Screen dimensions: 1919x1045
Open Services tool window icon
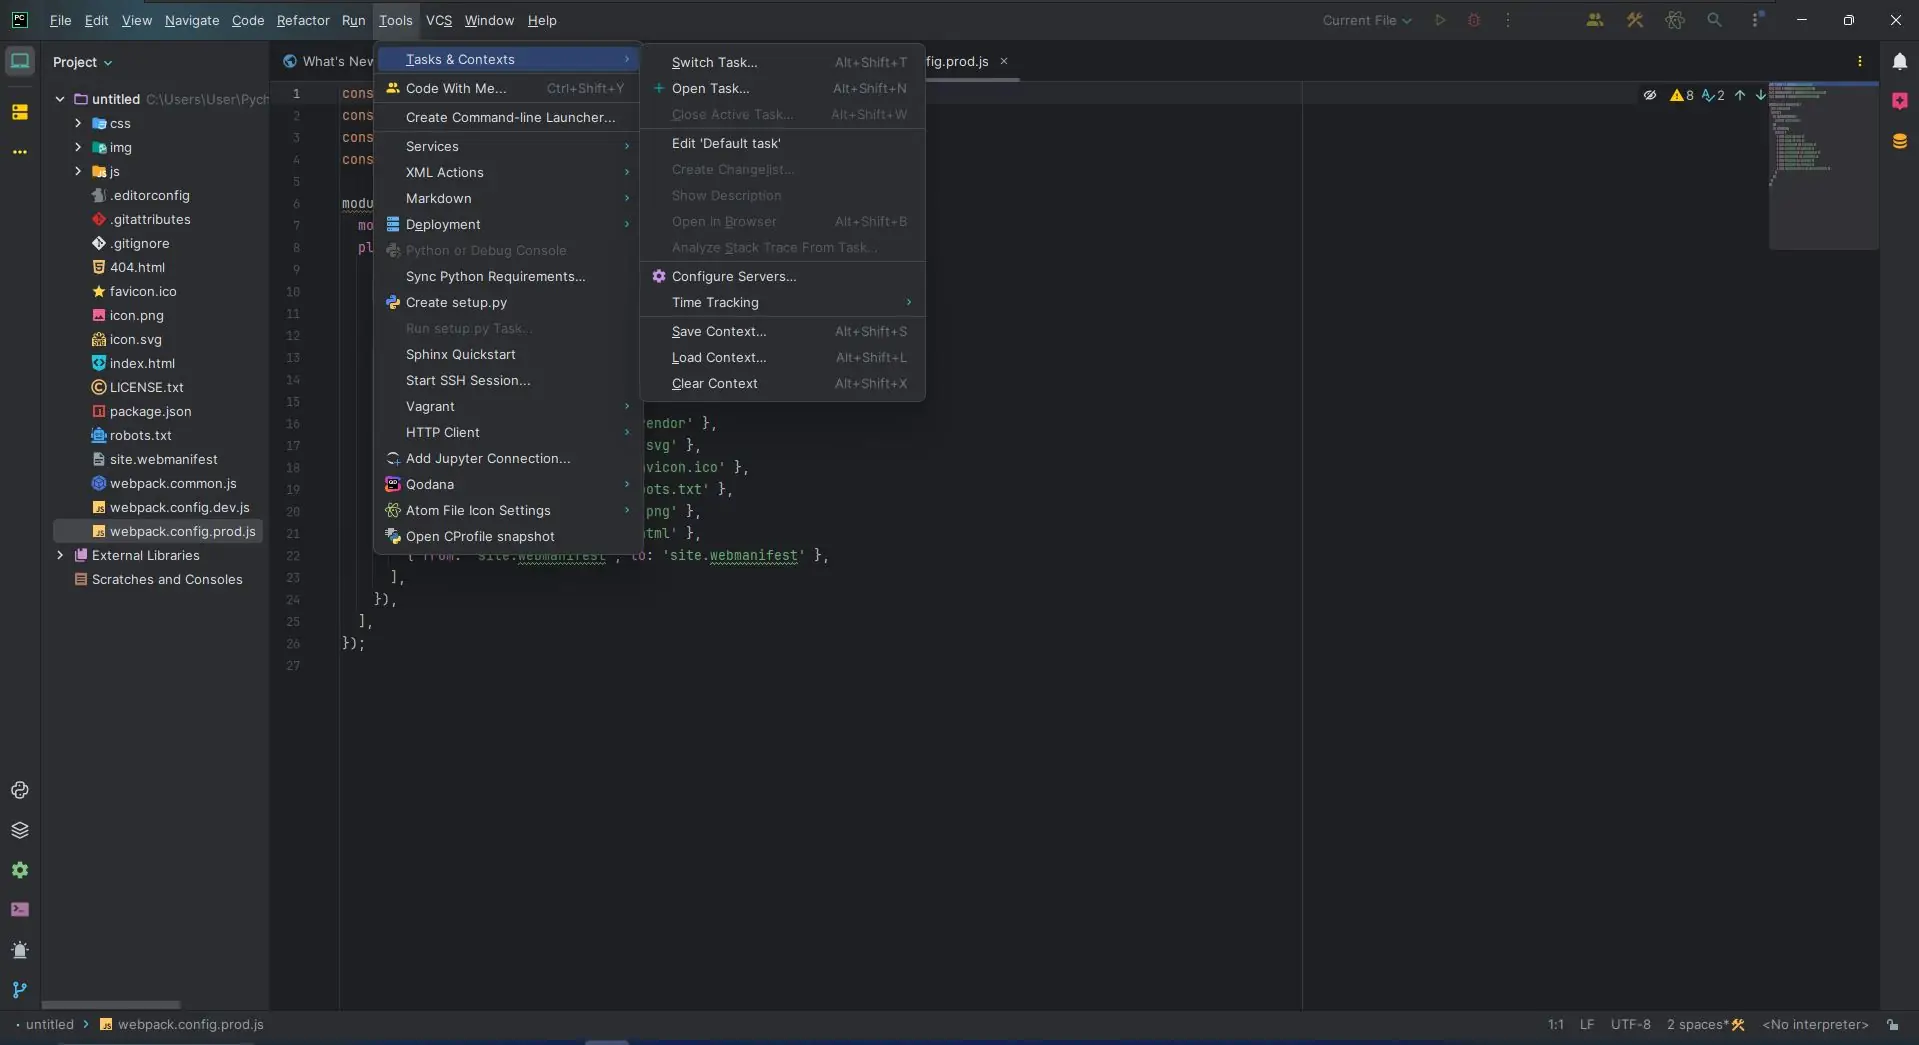coord(20,870)
